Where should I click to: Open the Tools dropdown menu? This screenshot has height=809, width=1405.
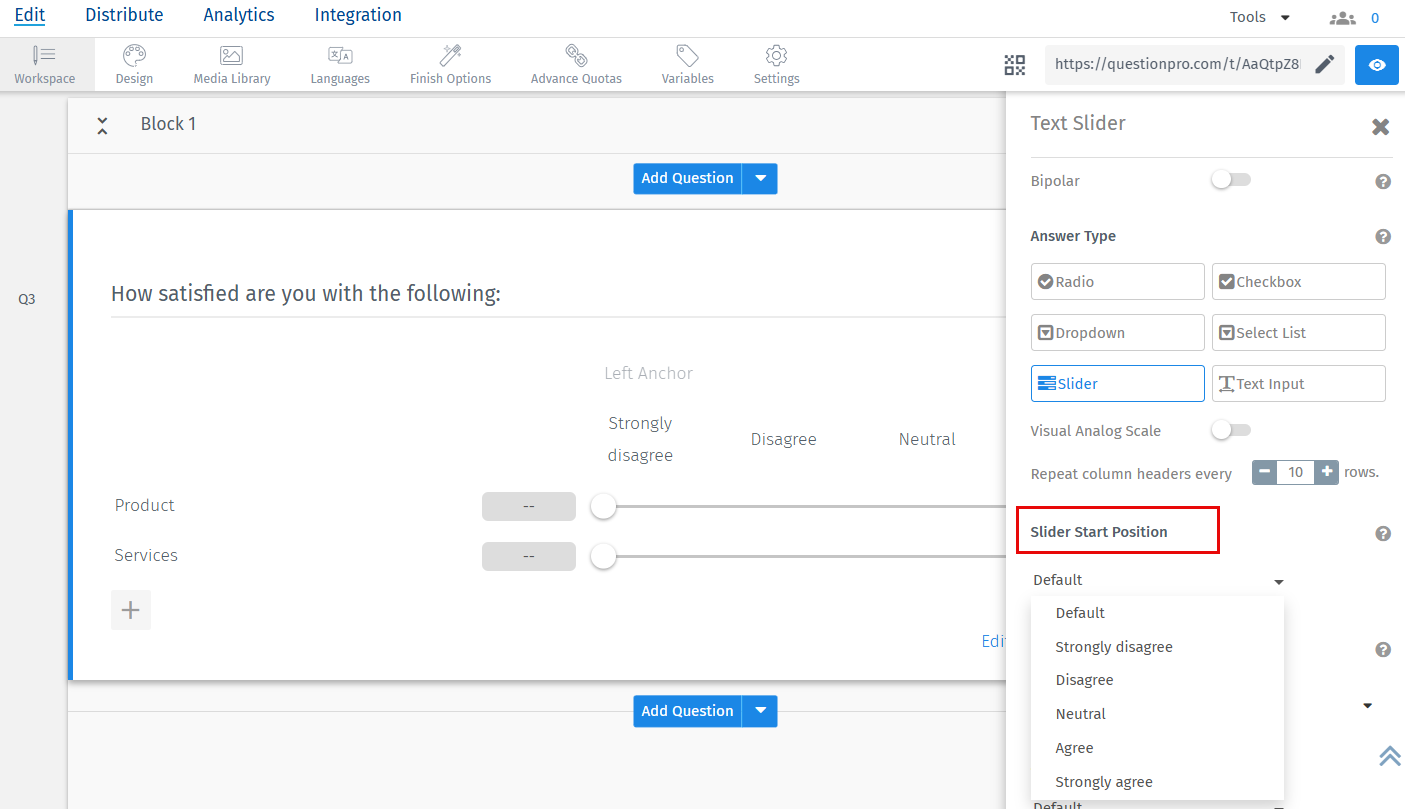(x=1260, y=17)
